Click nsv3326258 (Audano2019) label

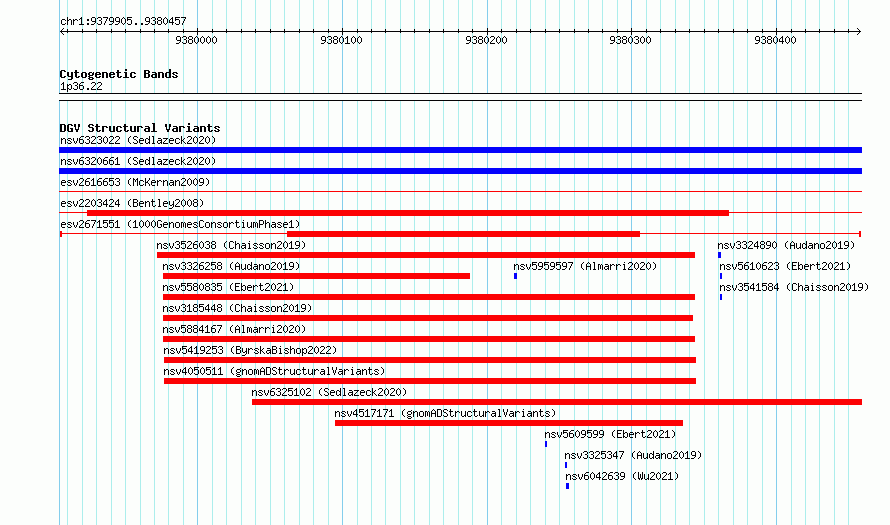(231, 266)
